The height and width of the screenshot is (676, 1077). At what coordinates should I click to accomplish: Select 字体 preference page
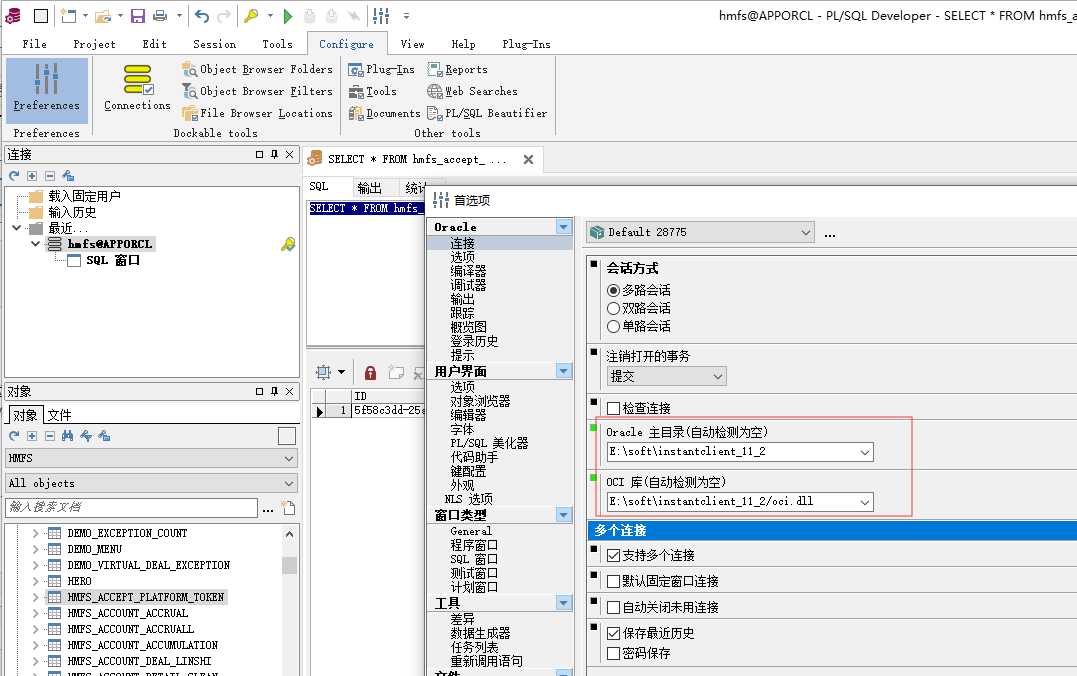coord(462,429)
